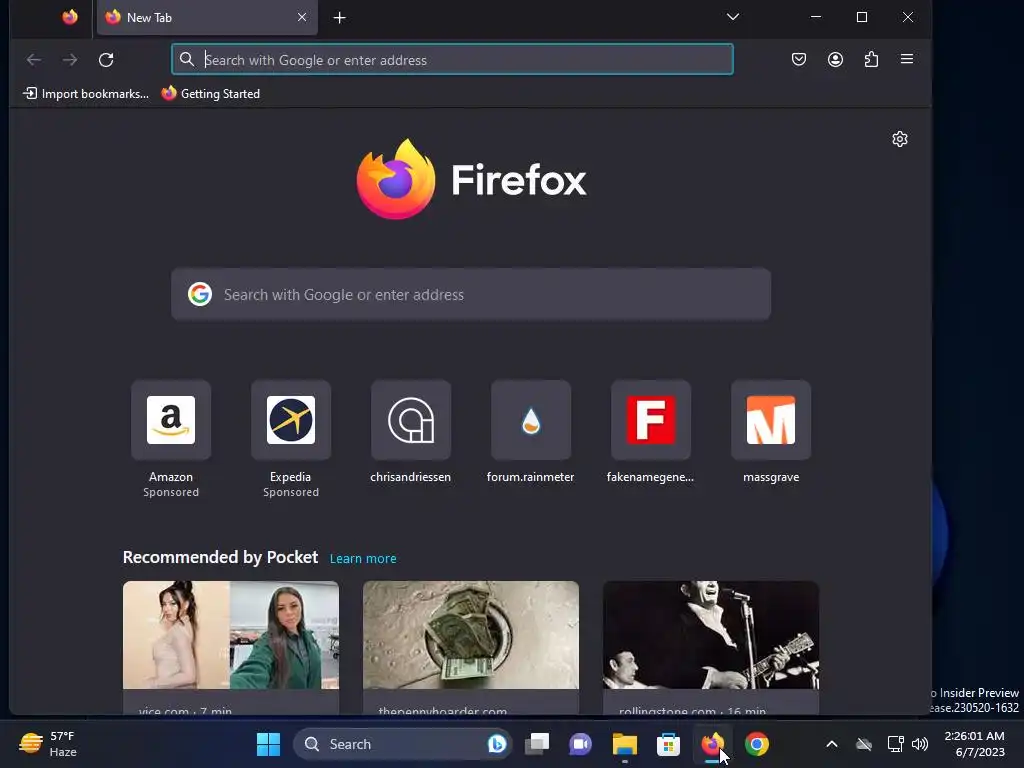Open File Explorer from taskbar
This screenshot has height=768, width=1024.
(624, 744)
